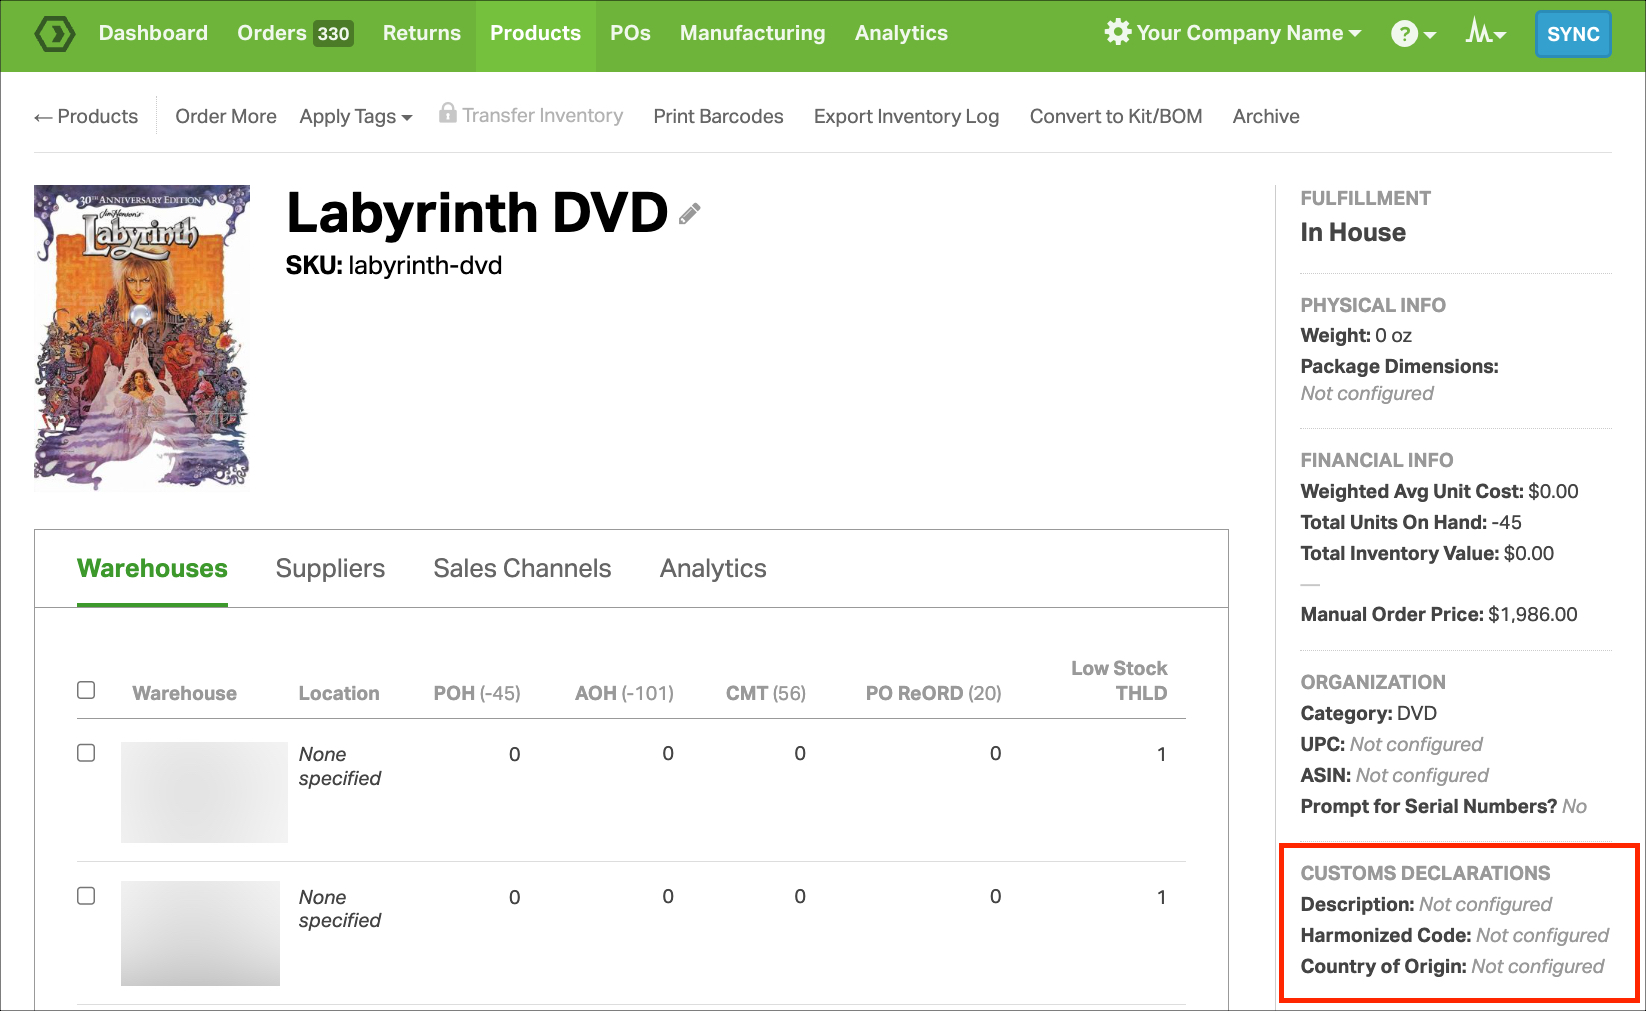
Task: Go back to Products list
Action: click(86, 116)
